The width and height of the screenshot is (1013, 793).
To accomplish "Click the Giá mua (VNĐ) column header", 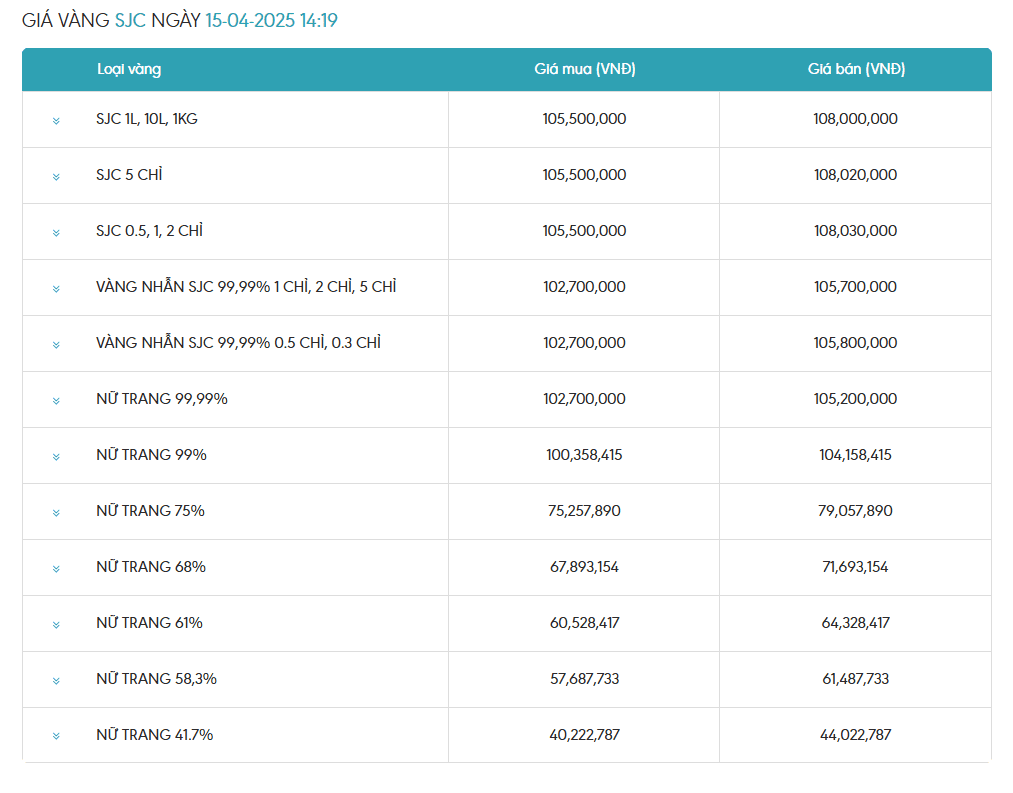I will 585,69.
